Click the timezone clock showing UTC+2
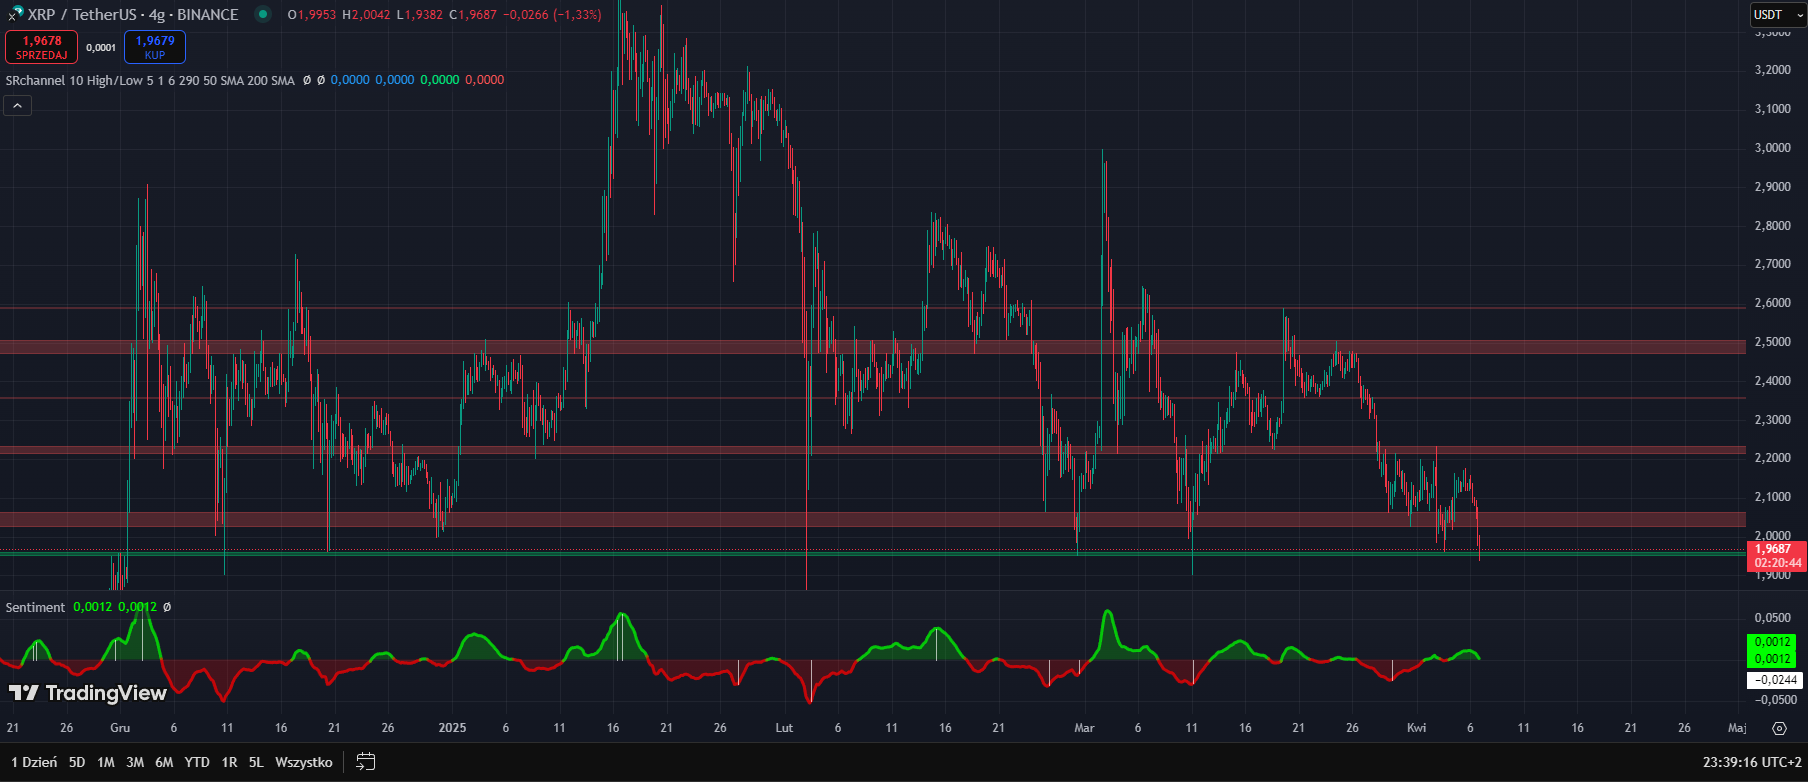This screenshot has height=782, width=1808. 1751,762
